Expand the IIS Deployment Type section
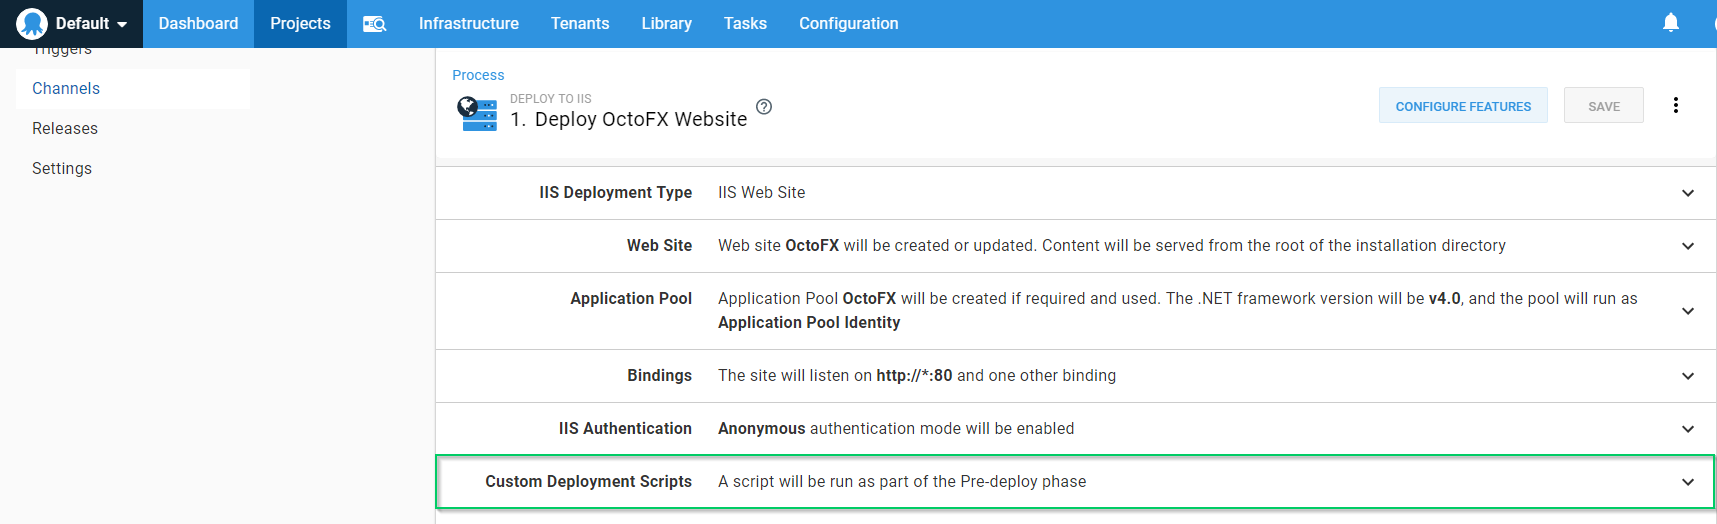Screen dimensions: 1717x524 [x=1687, y=193]
